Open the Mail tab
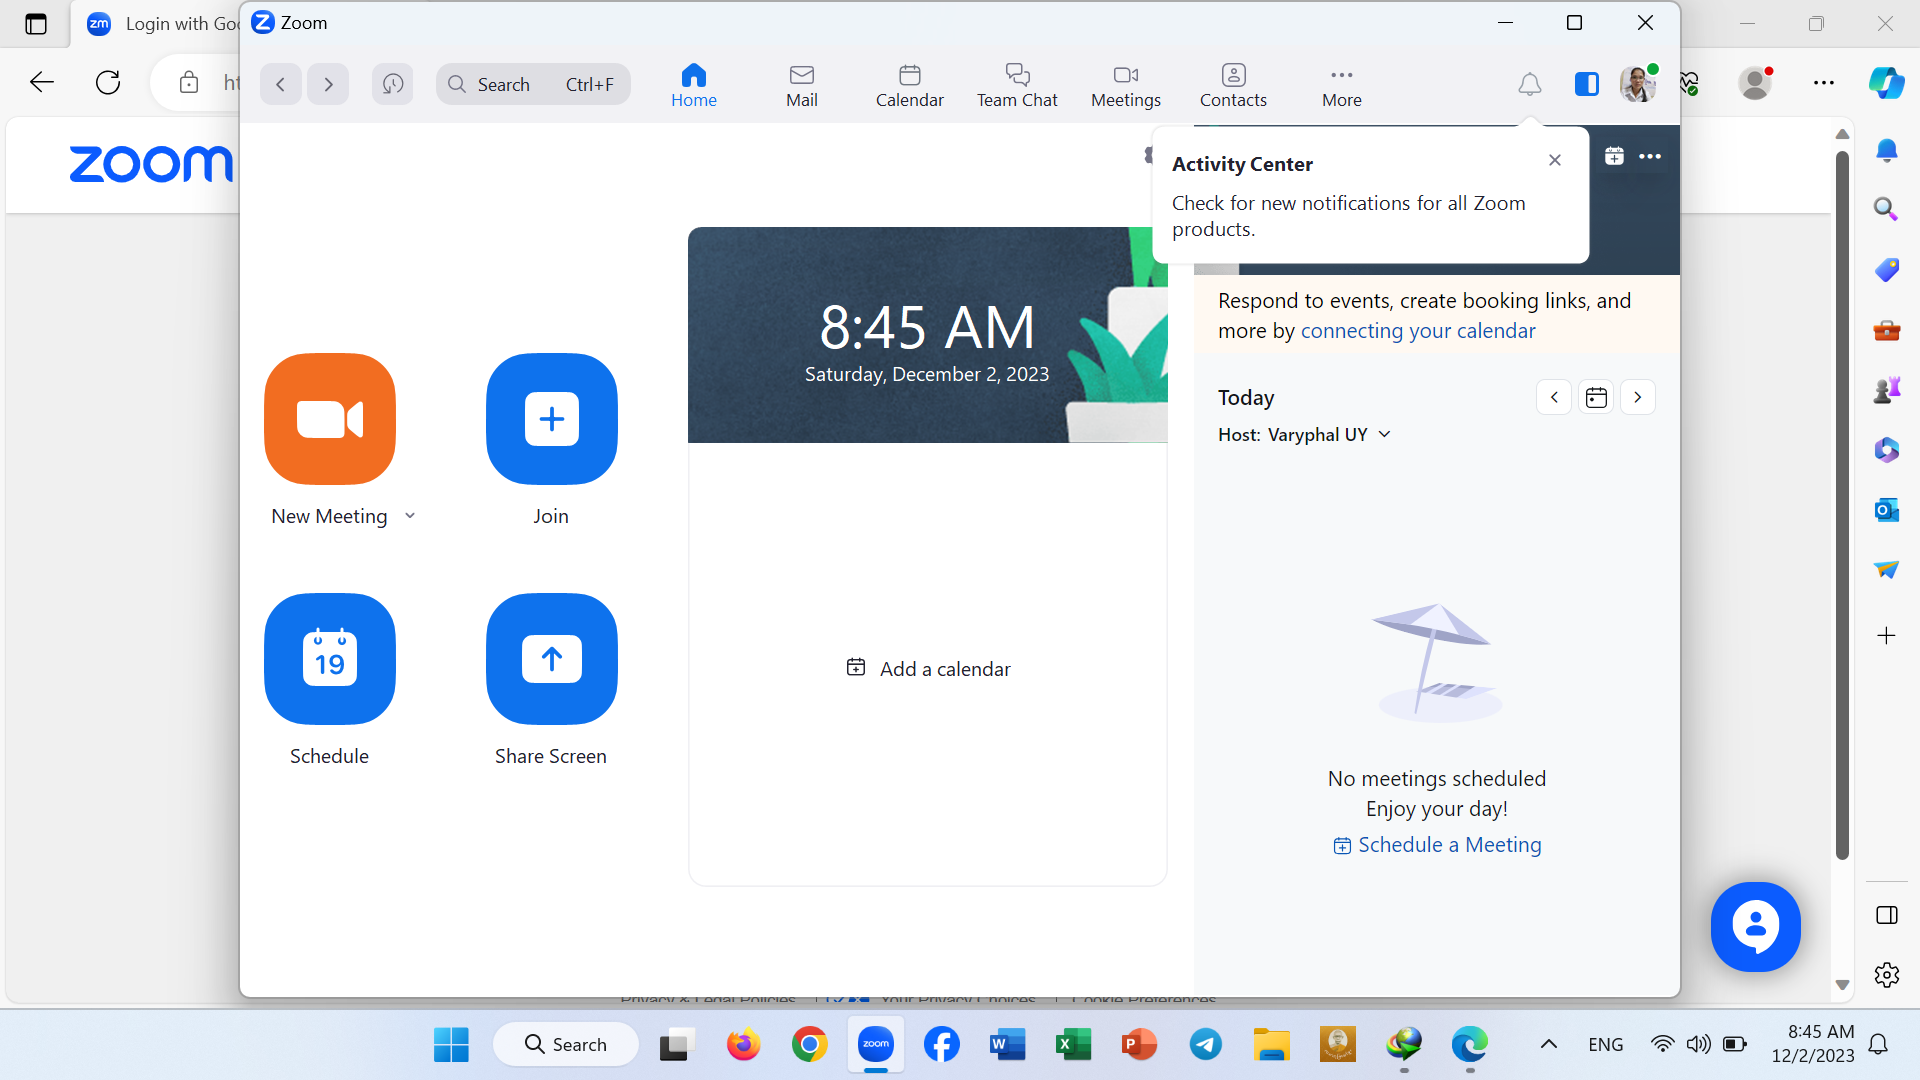This screenshot has height=1080, width=1920. click(x=802, y=86)
